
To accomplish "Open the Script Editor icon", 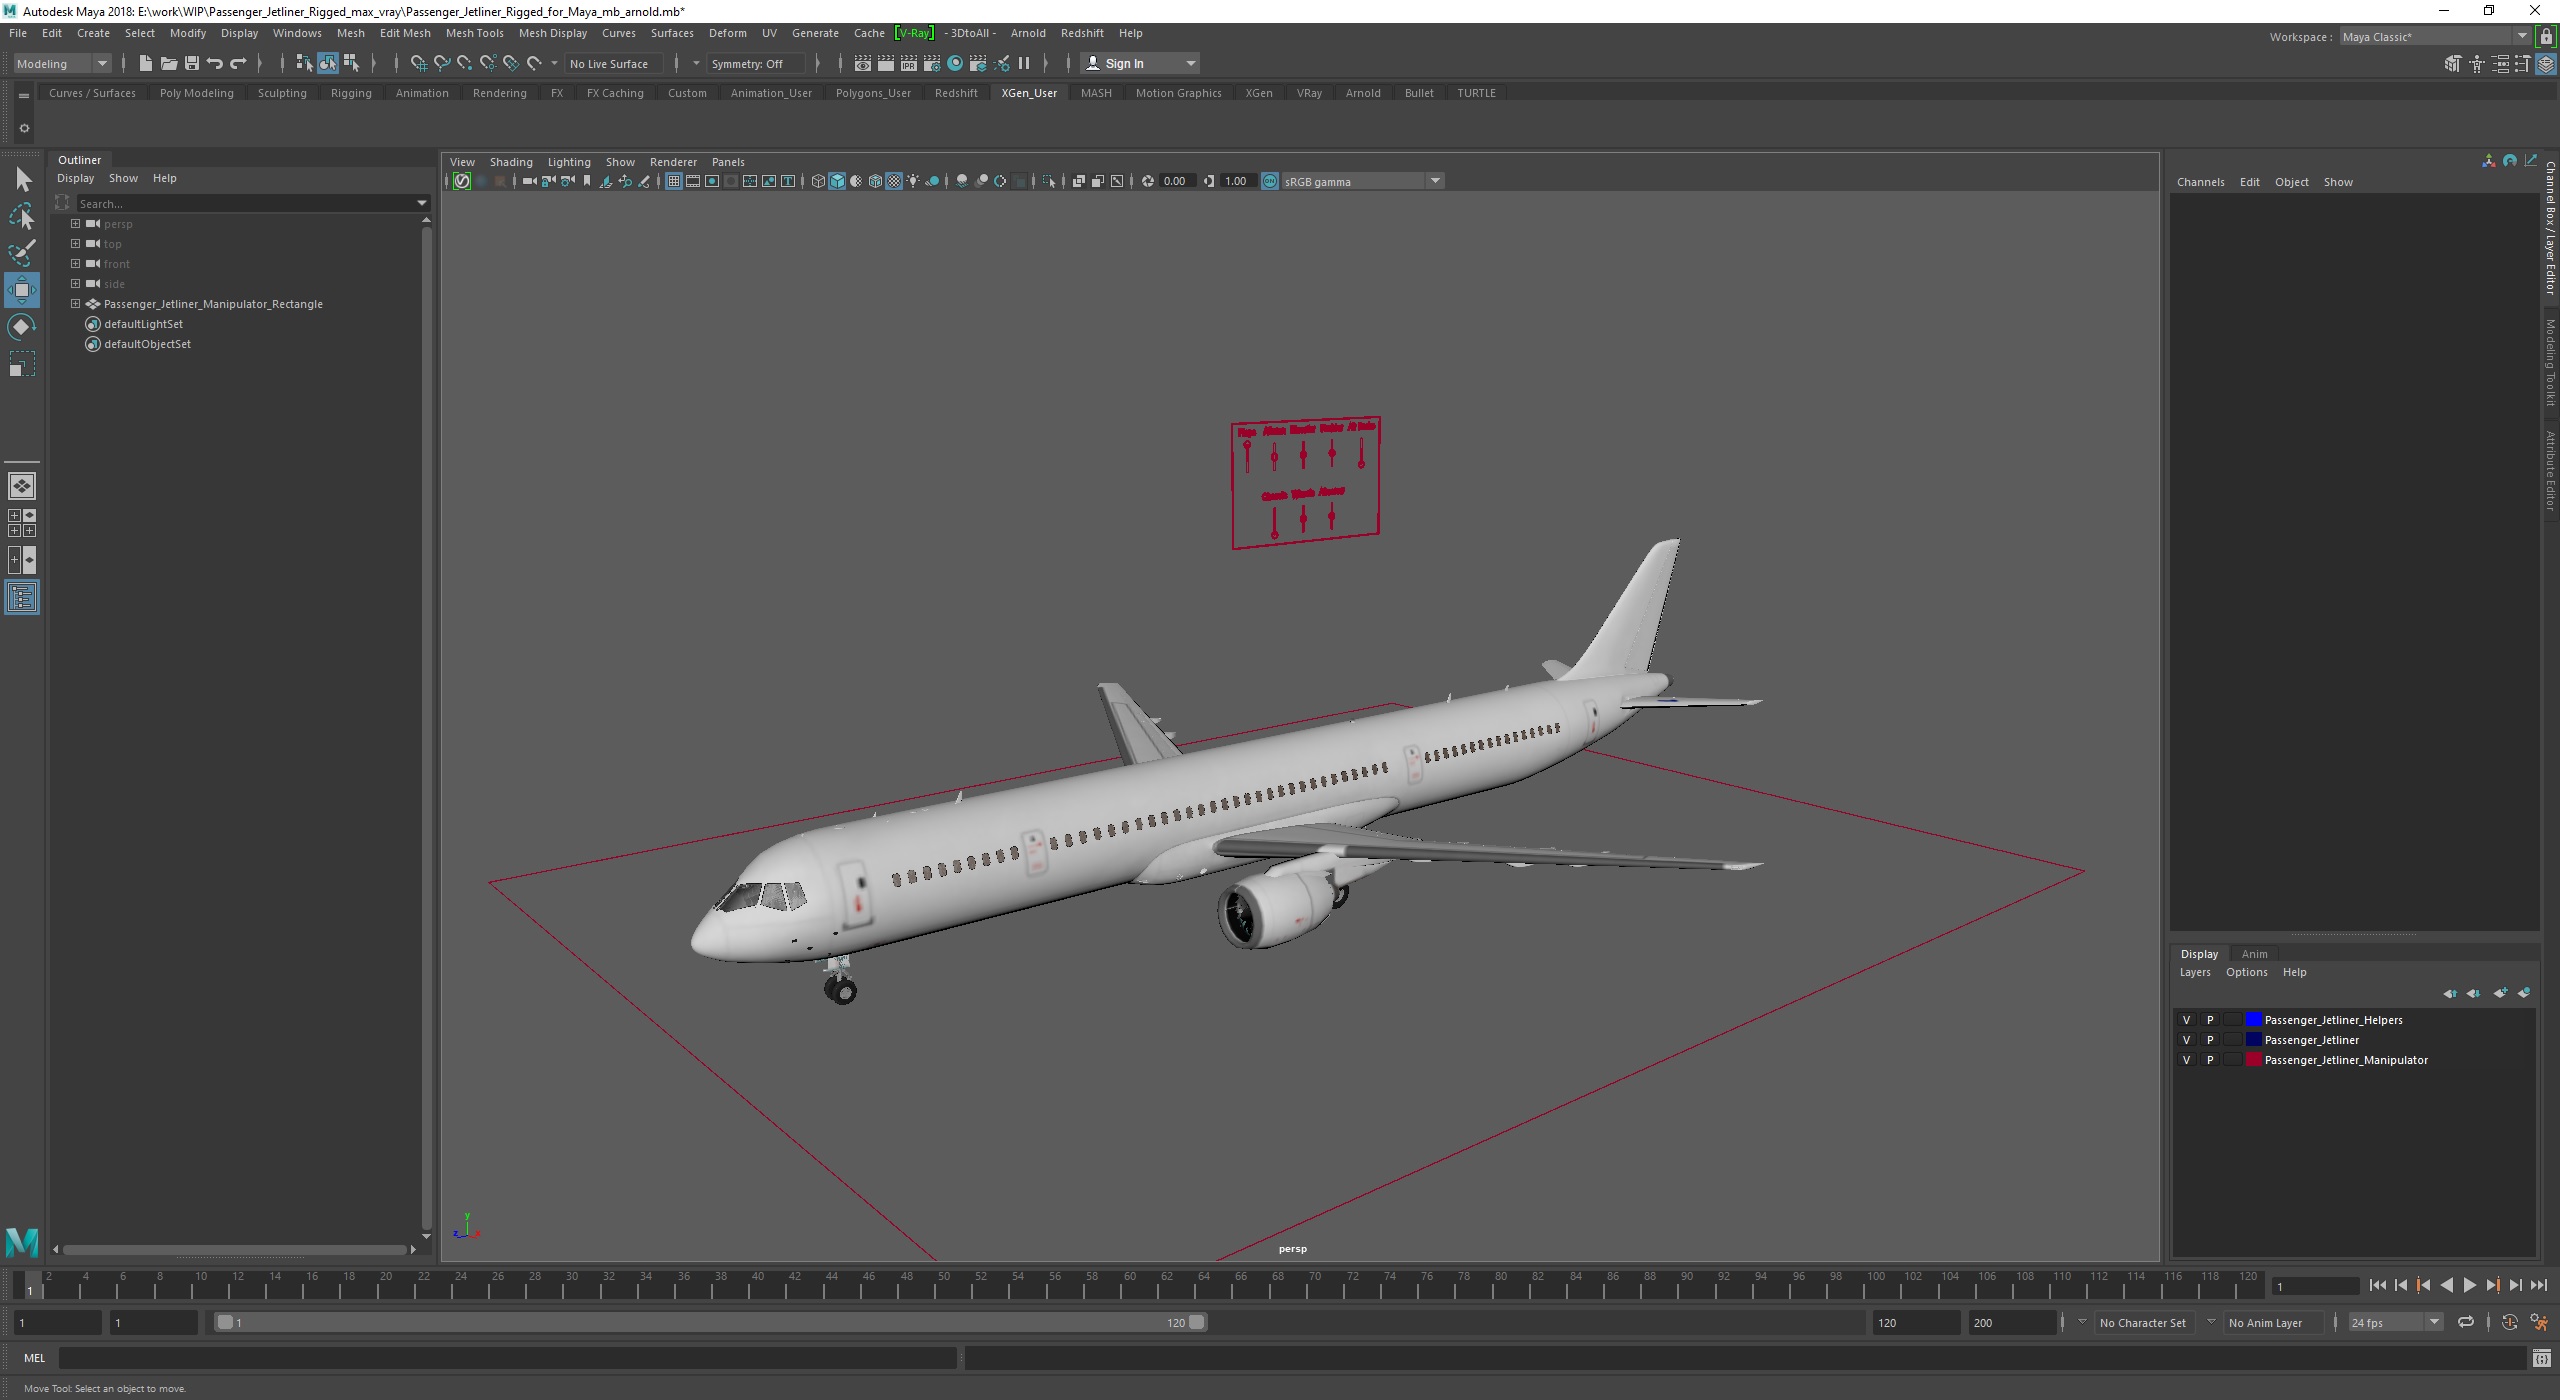I will pyautogui.click(x=2541, y=1358).
